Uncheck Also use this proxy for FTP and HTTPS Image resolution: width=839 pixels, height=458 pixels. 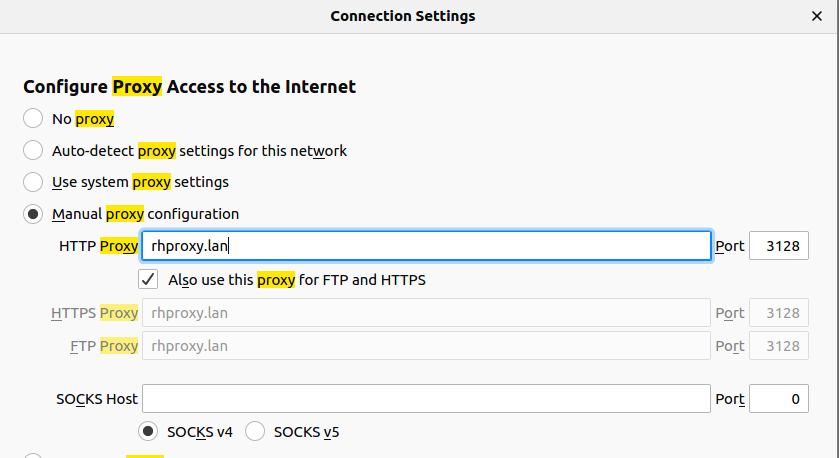click(x=148, y=280)
